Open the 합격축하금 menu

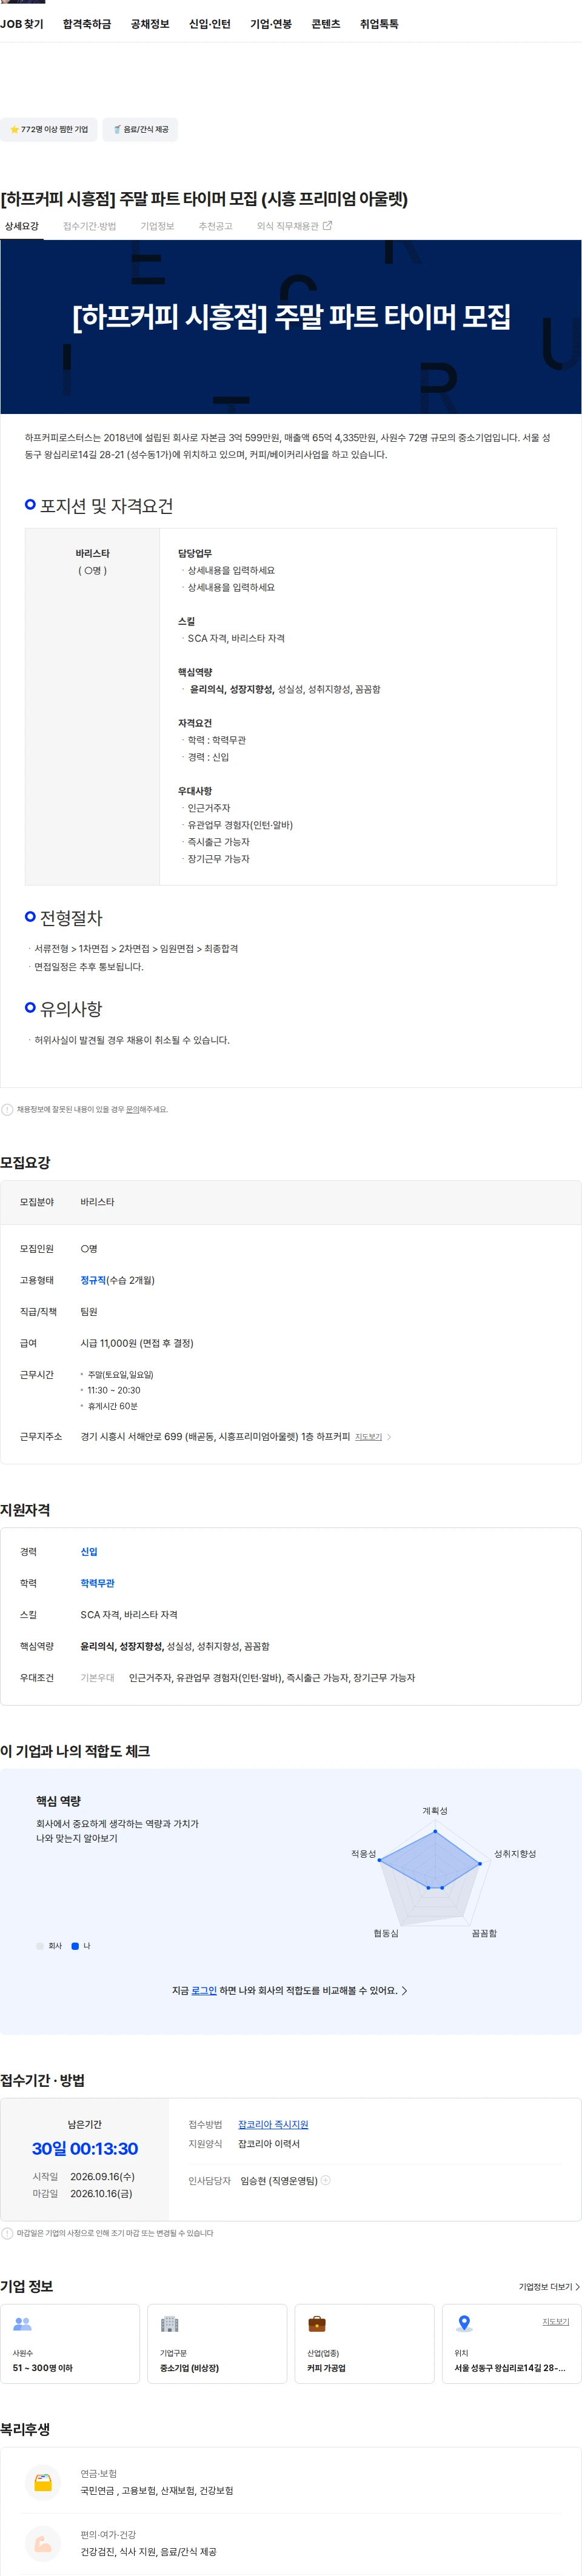[87, 24]
